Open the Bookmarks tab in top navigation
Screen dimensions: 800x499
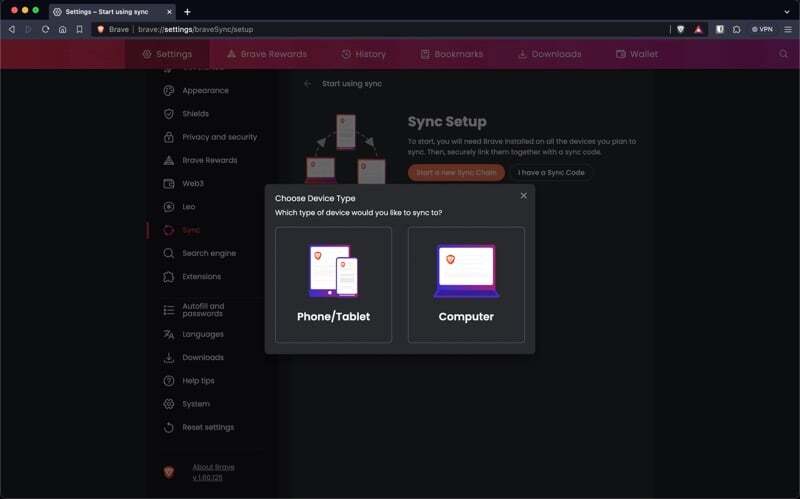coord(452,54)
